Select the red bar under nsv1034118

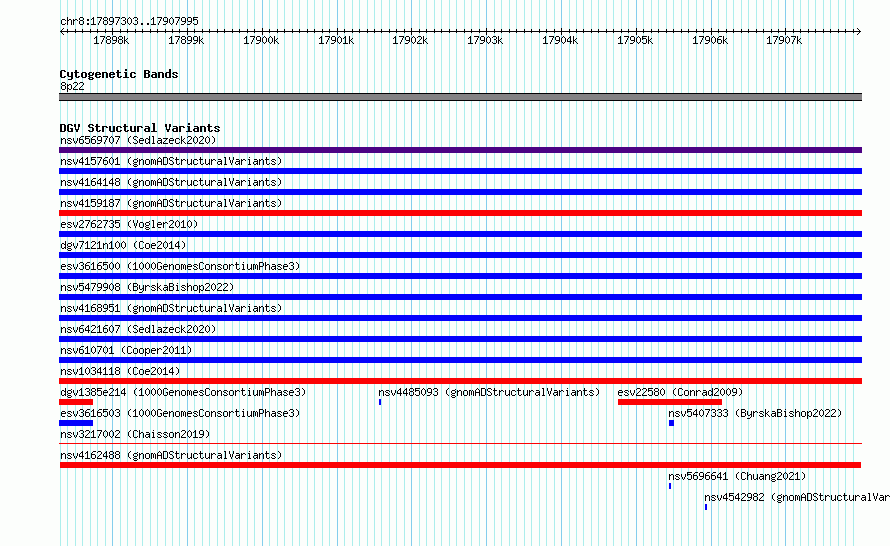click(x=460, y=381)
